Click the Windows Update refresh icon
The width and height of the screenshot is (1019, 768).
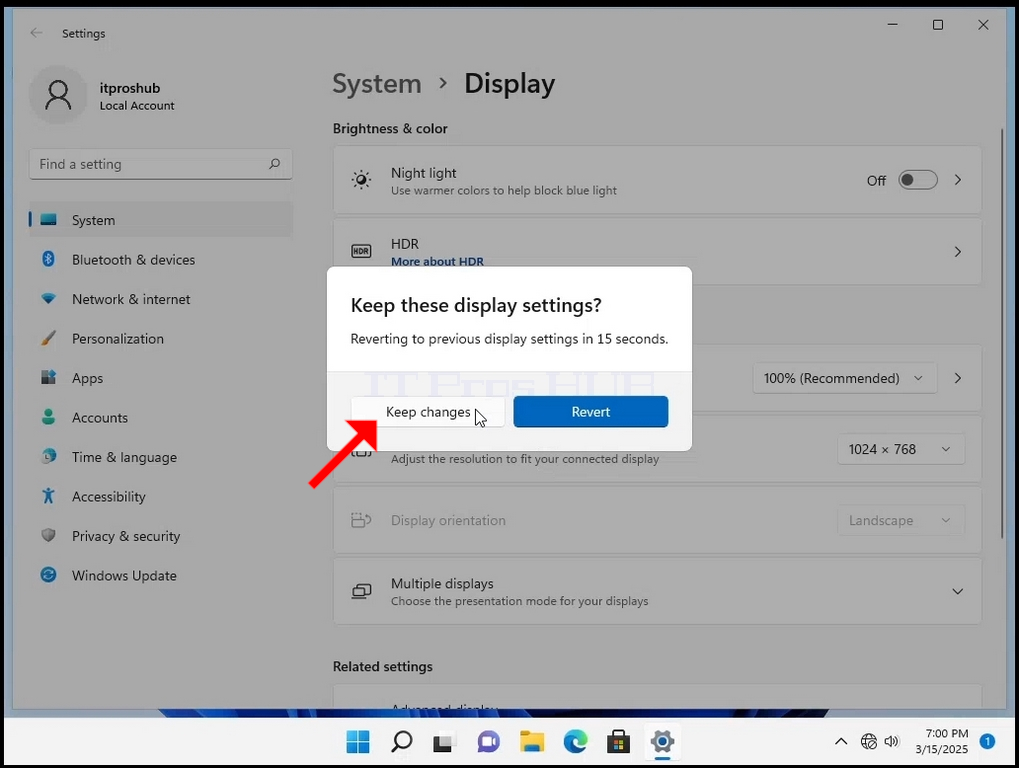tap(48, 575)
